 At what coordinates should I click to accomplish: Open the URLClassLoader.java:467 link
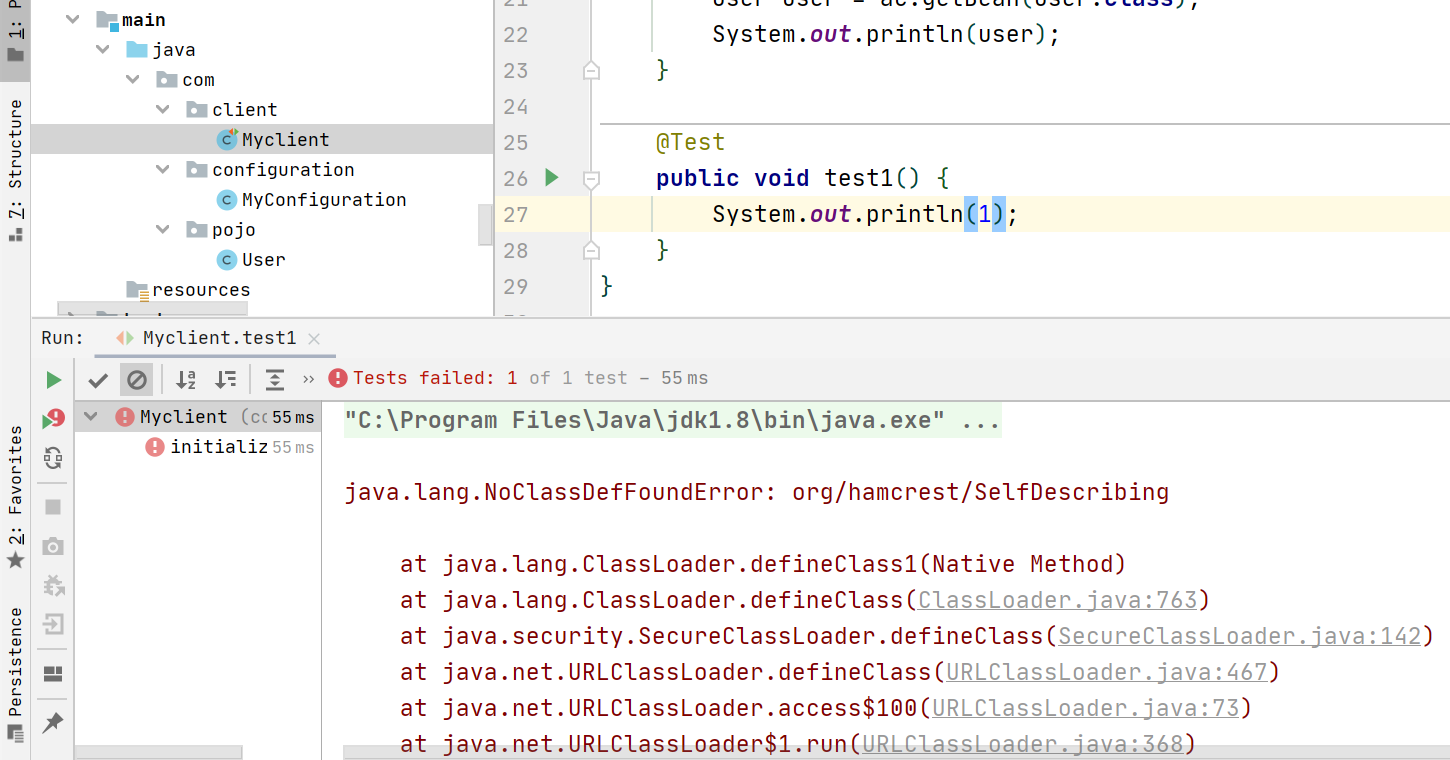(1106, 672)
